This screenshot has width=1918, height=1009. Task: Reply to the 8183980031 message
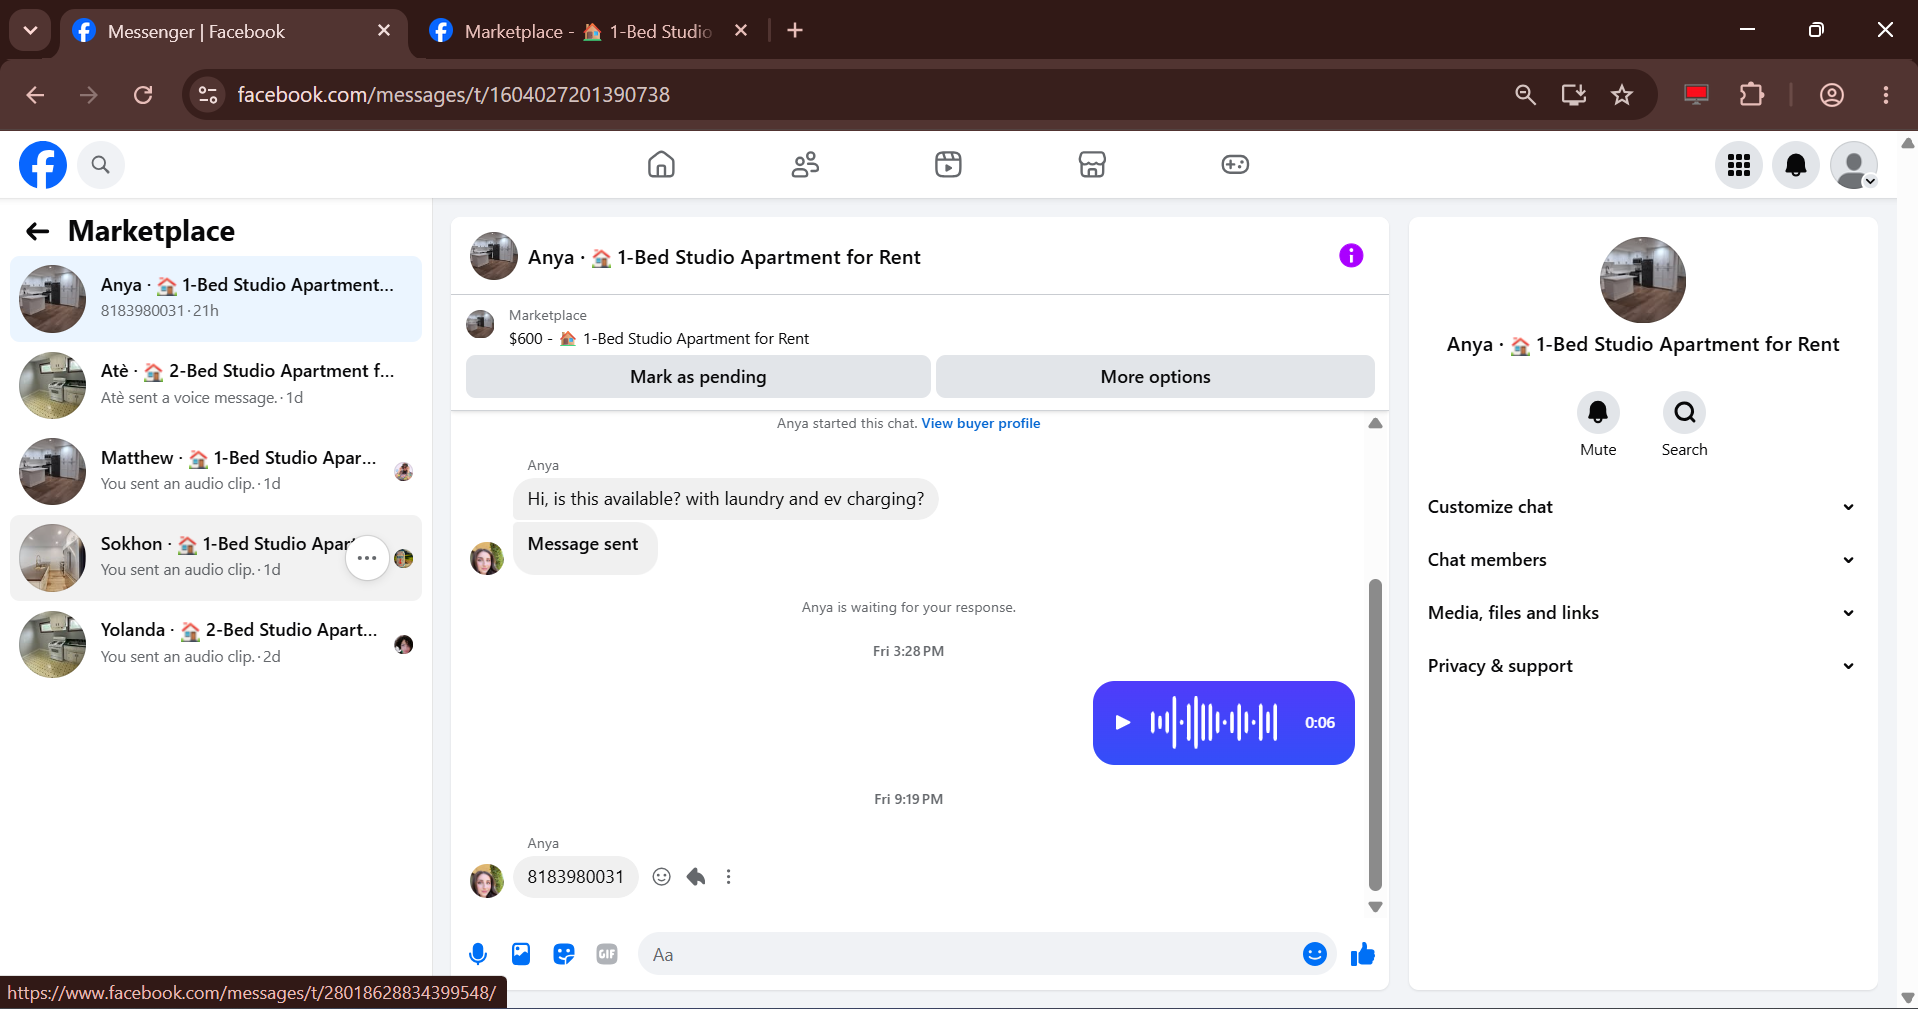pyautogui.click(x=696, y=877)
